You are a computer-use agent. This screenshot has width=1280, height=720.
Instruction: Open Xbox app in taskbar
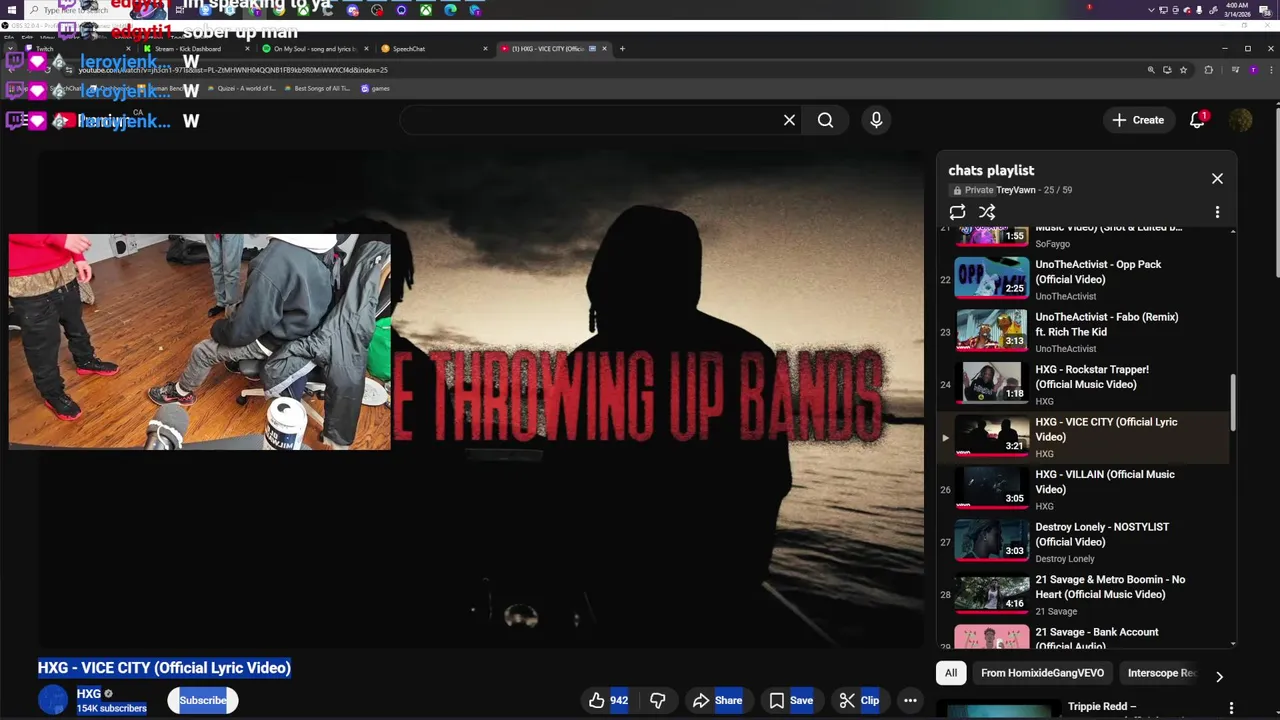coord(426,10)
